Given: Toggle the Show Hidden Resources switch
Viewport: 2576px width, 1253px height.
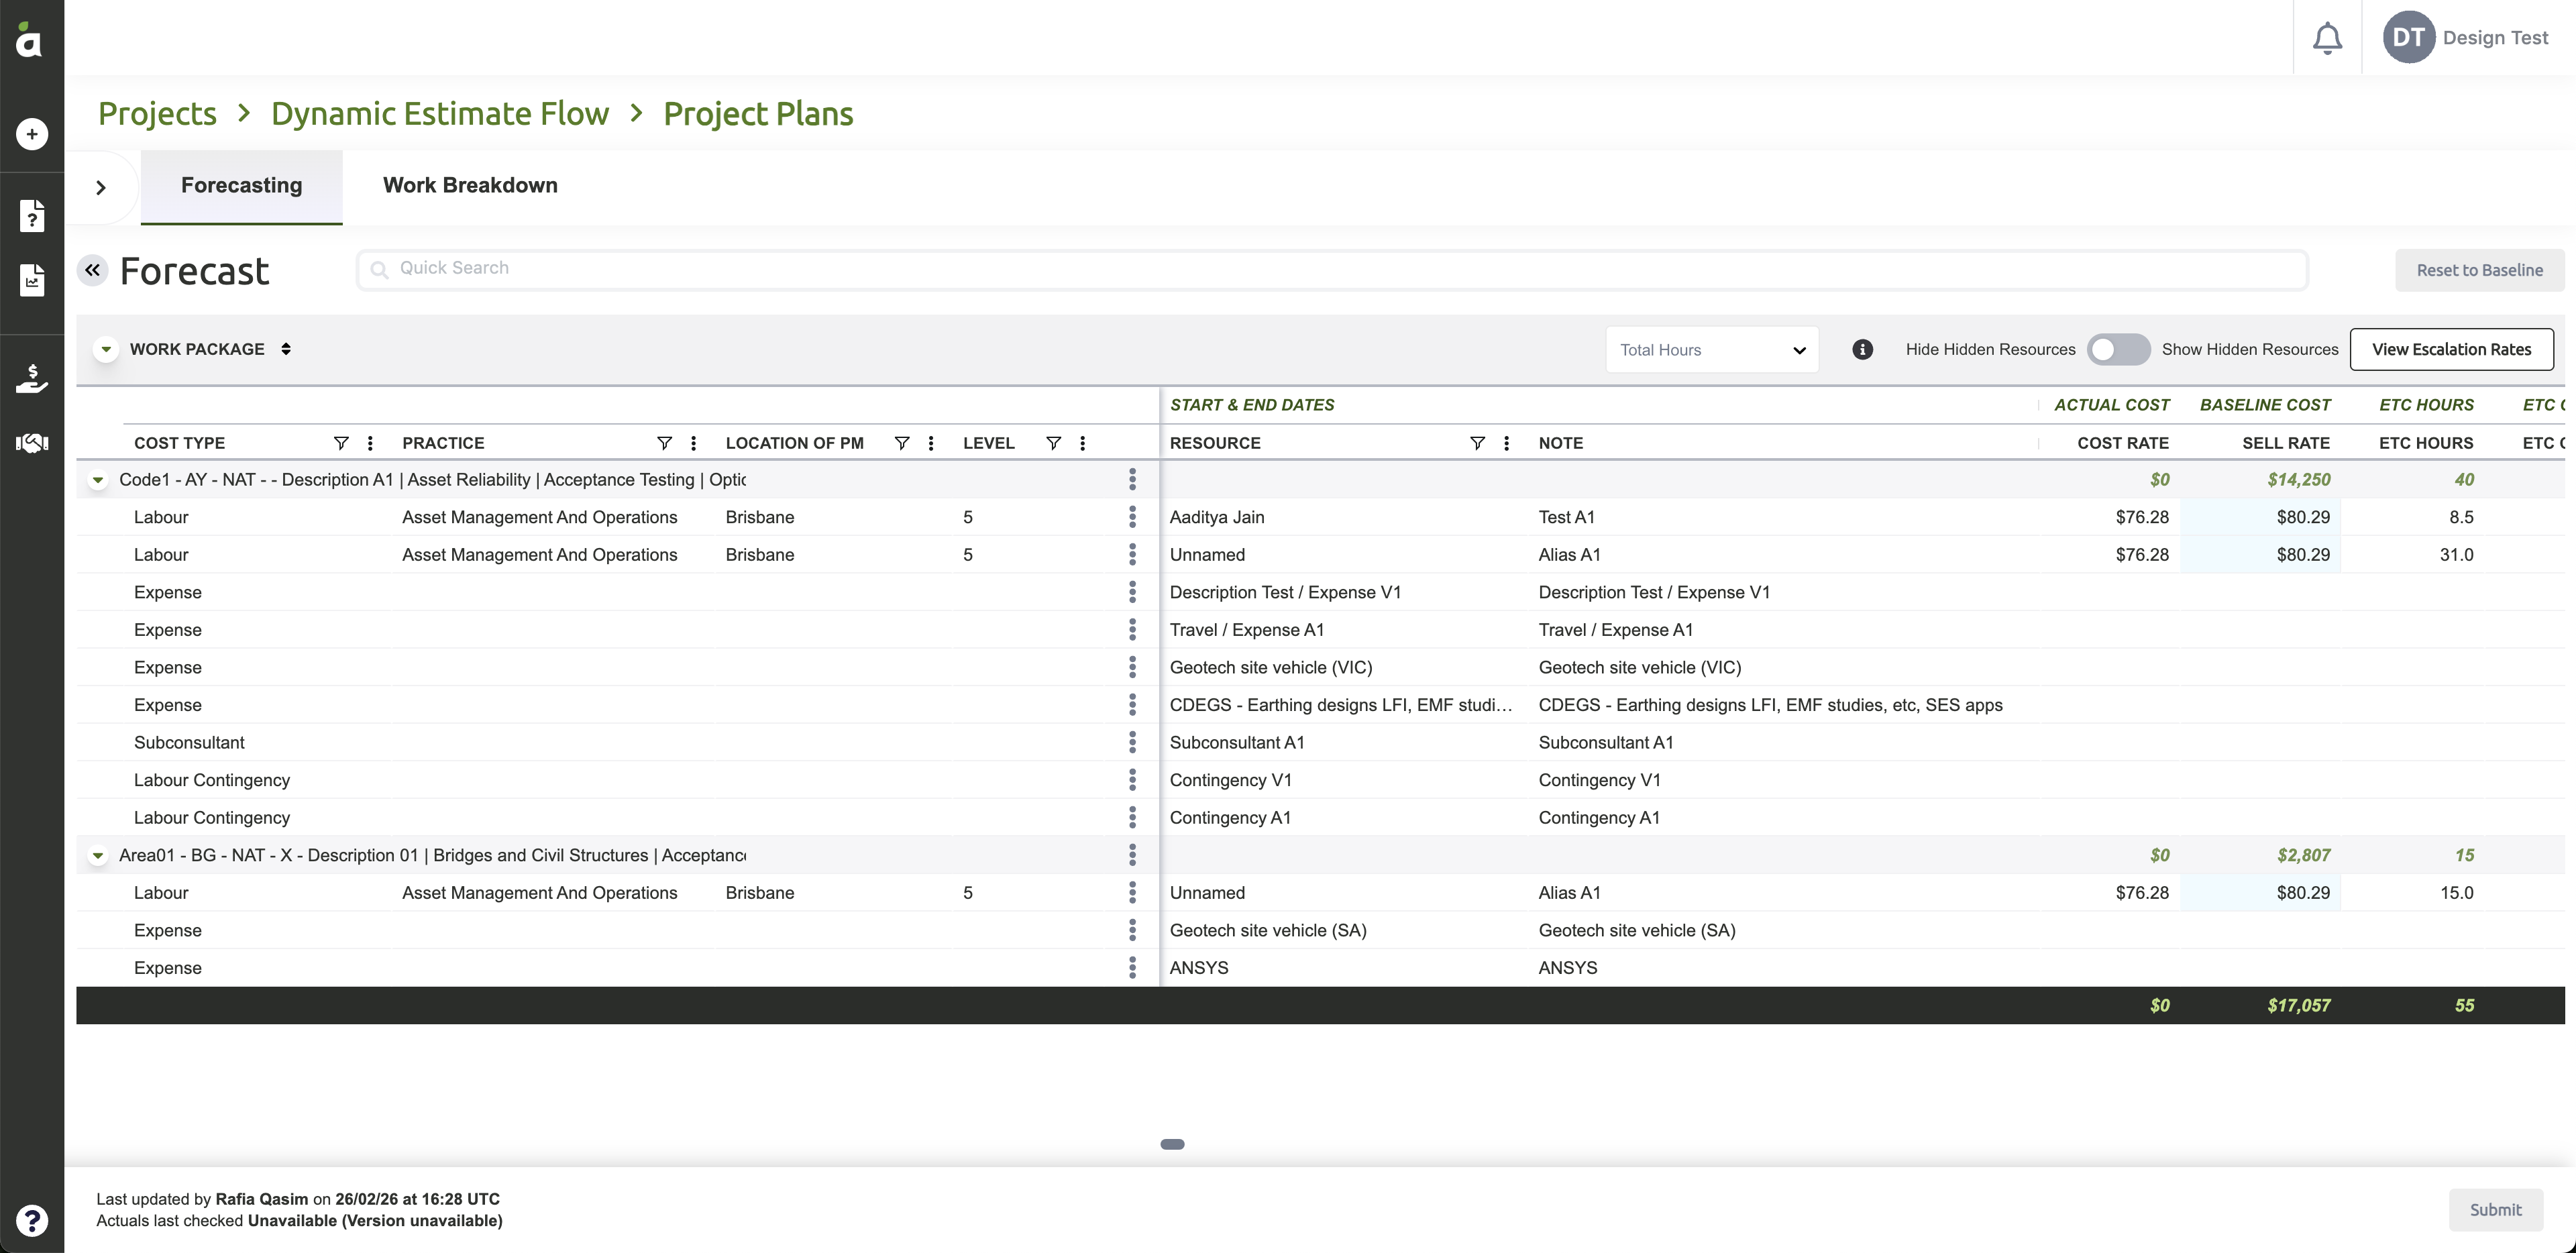Looking at the screenshot, I should [x=2118, y=349].
